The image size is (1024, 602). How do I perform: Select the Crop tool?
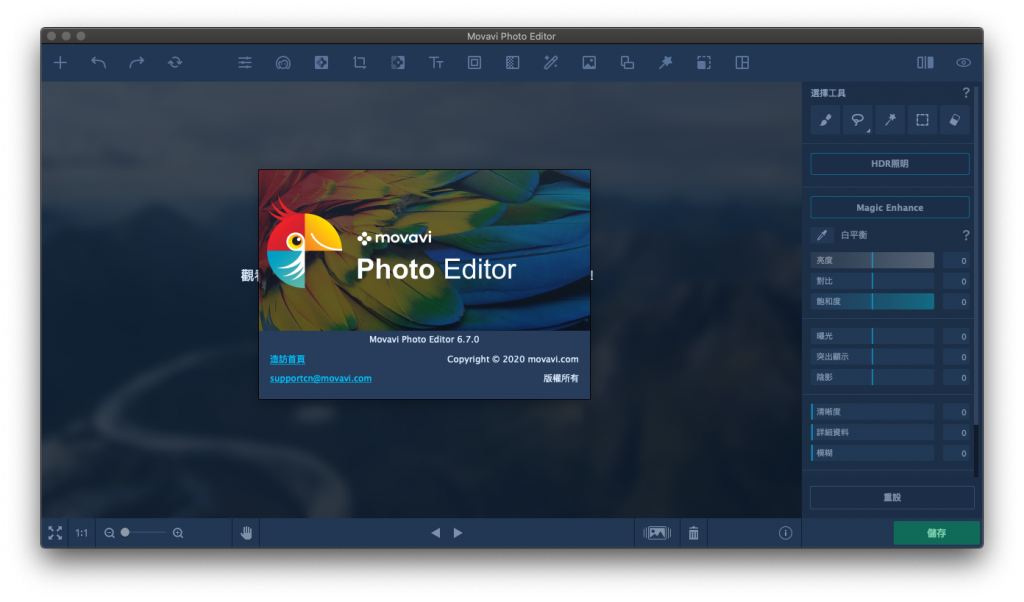click(359, 63)
